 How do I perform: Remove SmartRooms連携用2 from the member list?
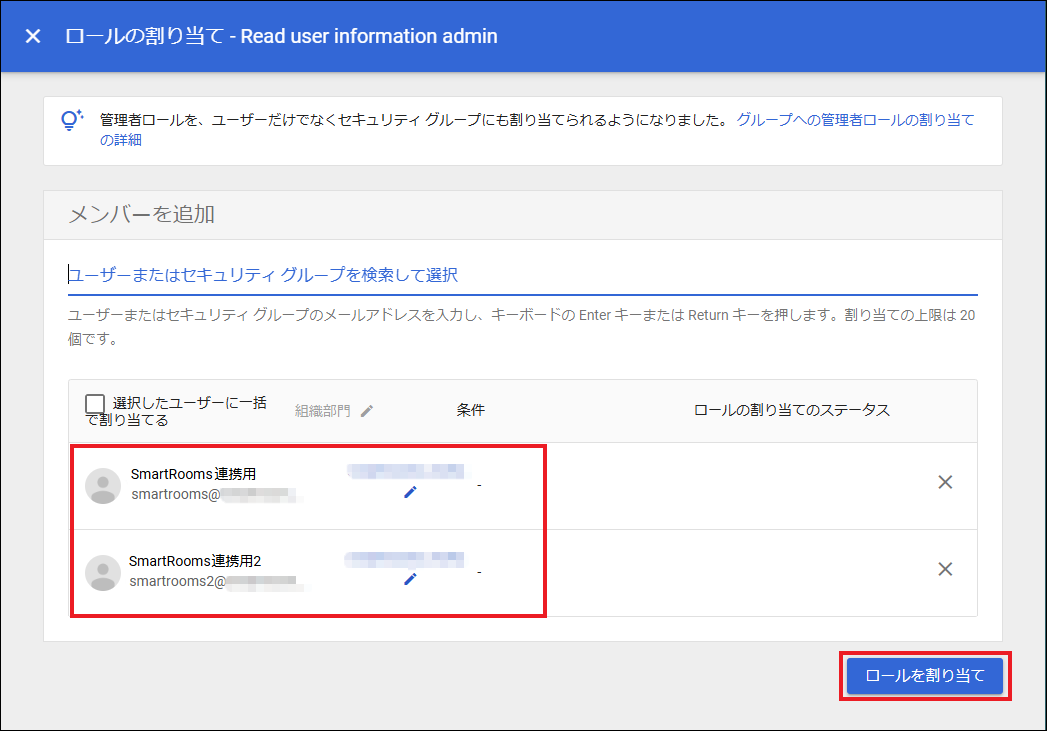tap(944, 569)
